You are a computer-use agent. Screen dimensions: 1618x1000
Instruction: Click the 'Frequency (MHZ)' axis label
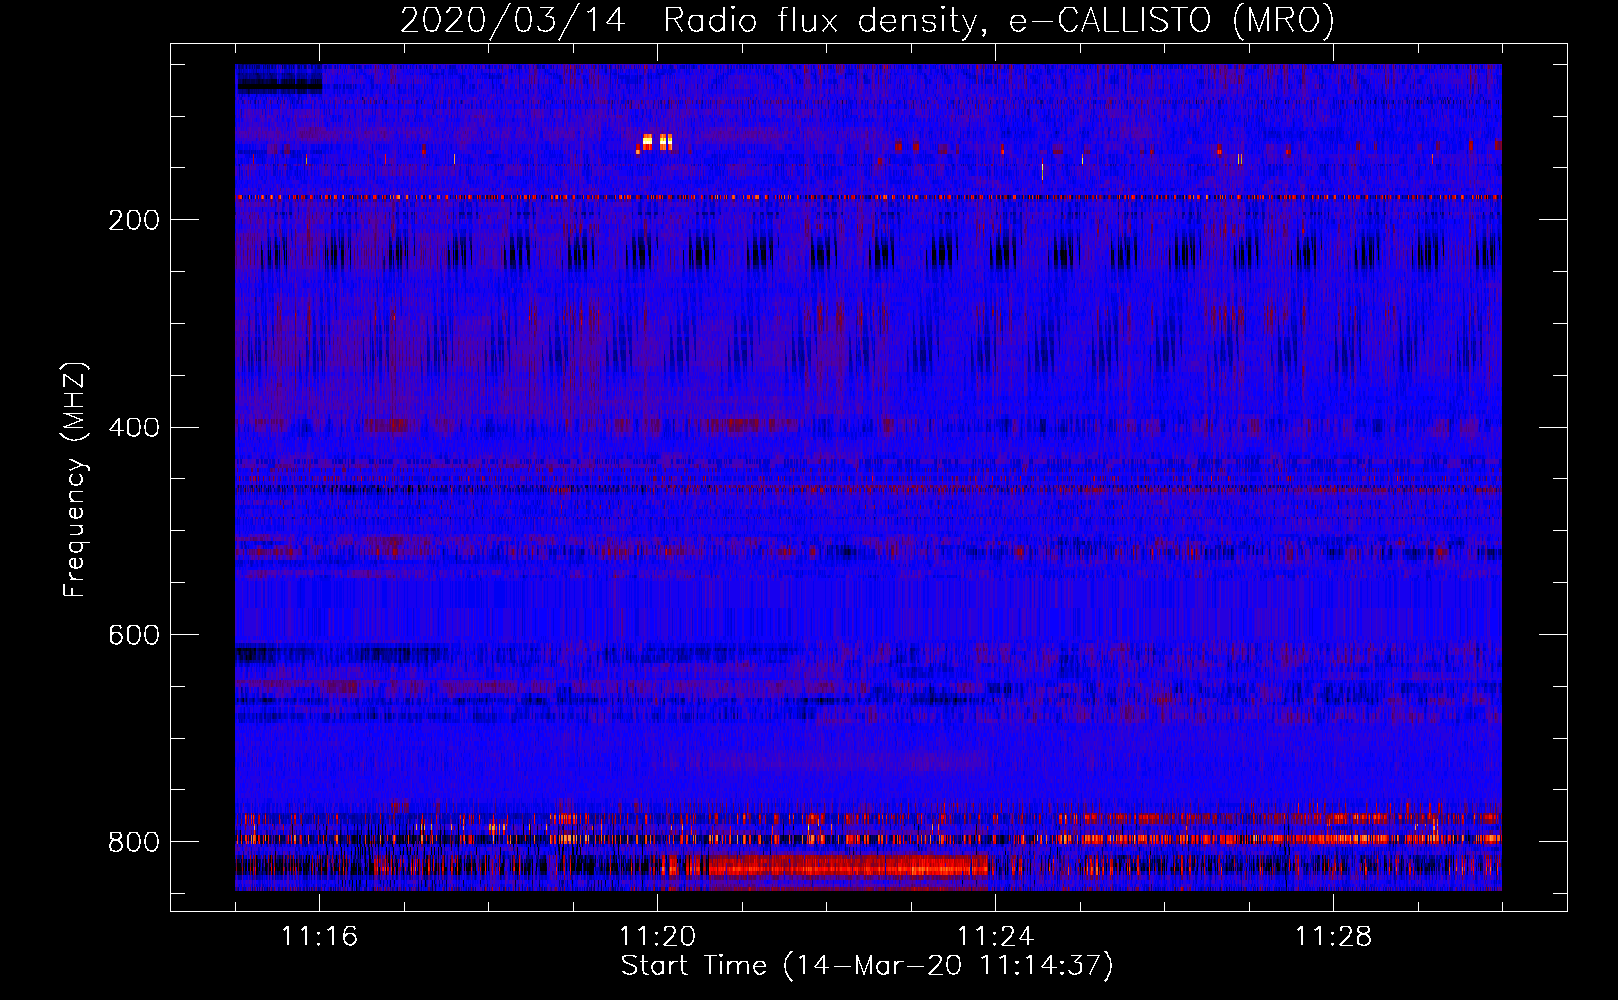75,479
